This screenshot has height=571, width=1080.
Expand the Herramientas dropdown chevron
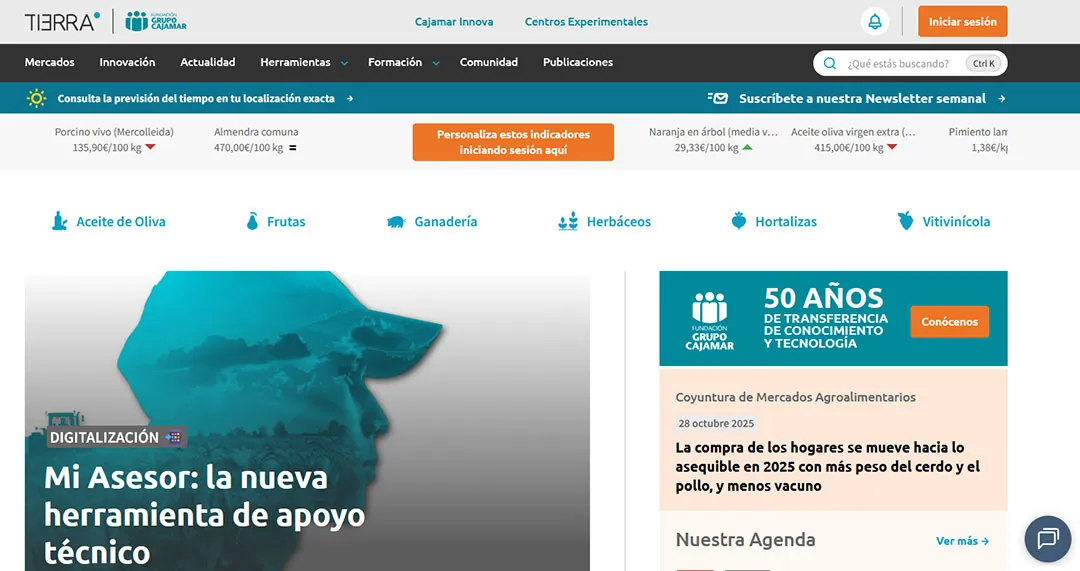click(344, 63)
